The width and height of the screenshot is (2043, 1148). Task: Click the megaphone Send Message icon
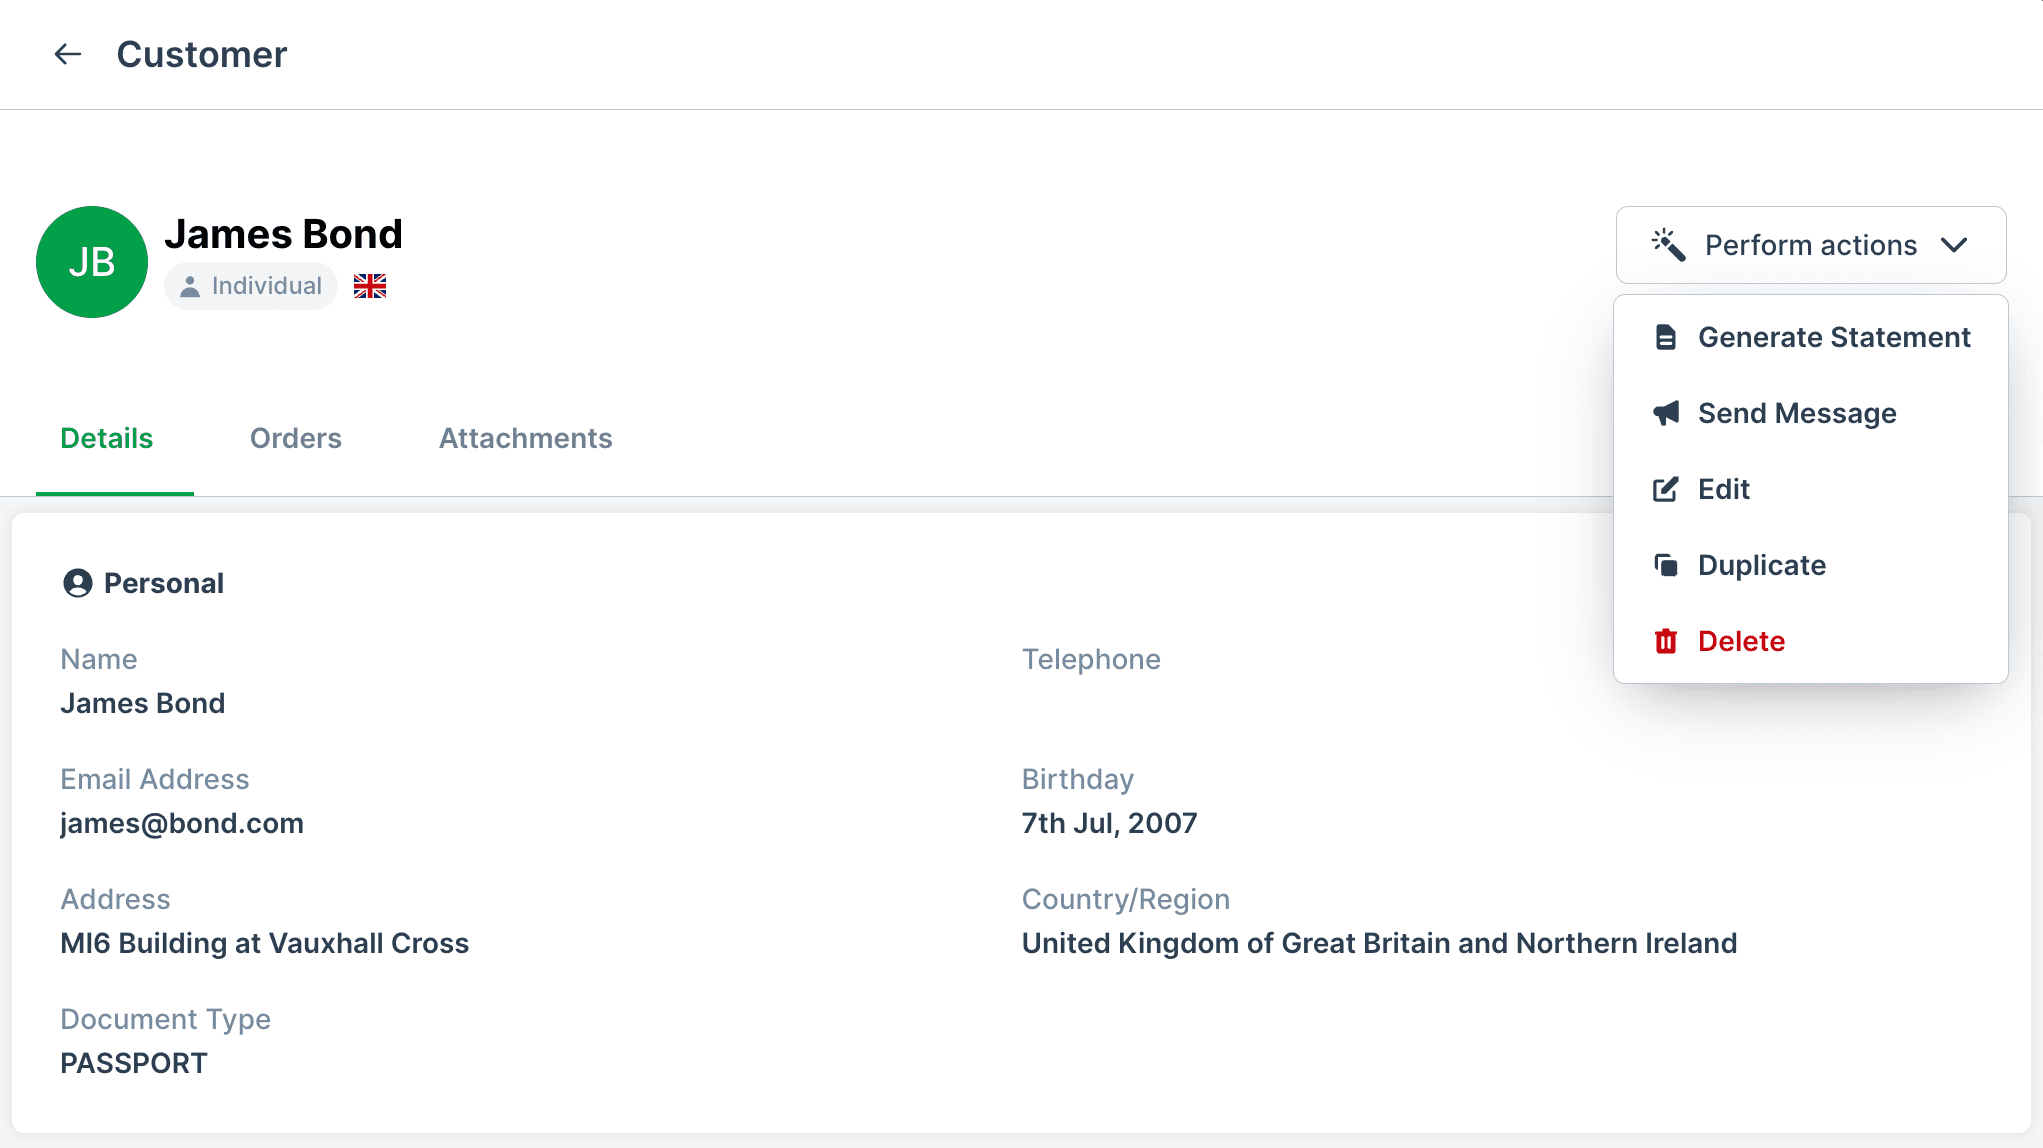point(1665,414)
